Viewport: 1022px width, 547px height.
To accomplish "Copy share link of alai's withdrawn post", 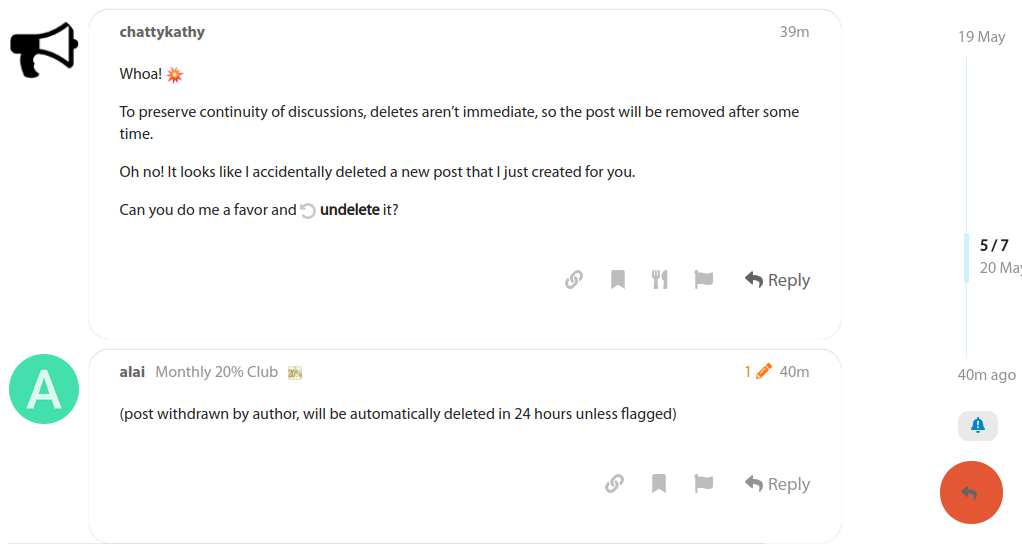I will (615, 484).
